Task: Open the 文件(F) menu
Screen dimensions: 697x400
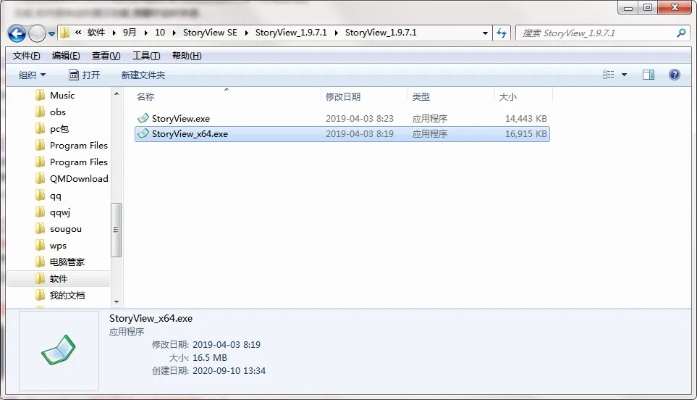Action: pyautogui.click(x=26, y=56)
